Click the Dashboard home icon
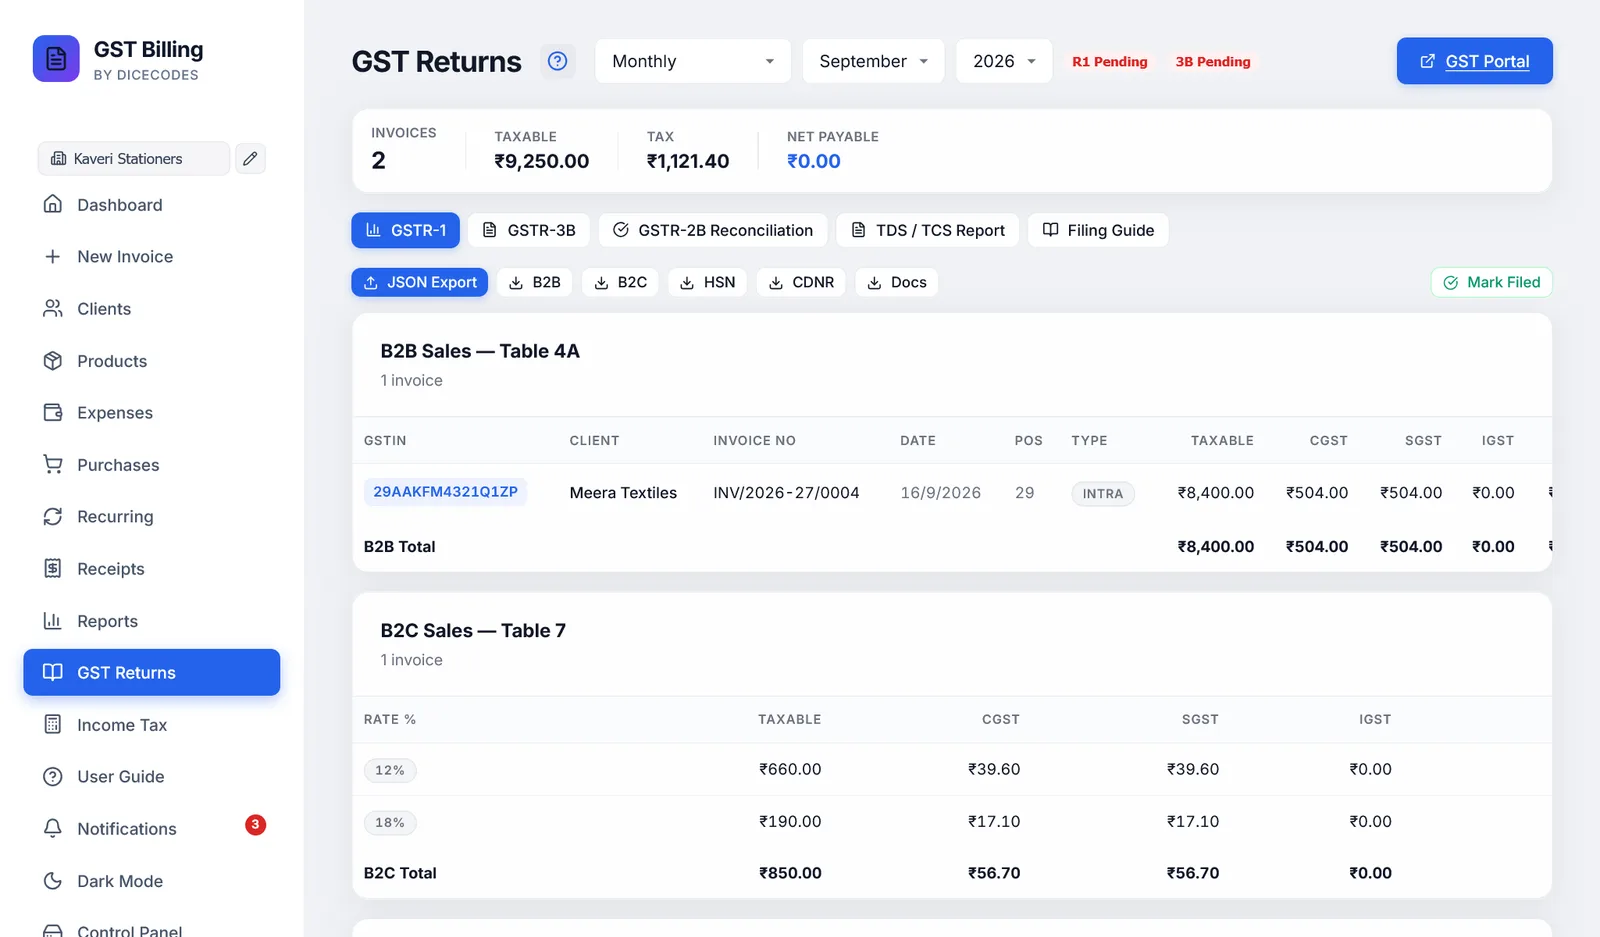This screenshot has width=1600, height=937. [x=53, y=204]
